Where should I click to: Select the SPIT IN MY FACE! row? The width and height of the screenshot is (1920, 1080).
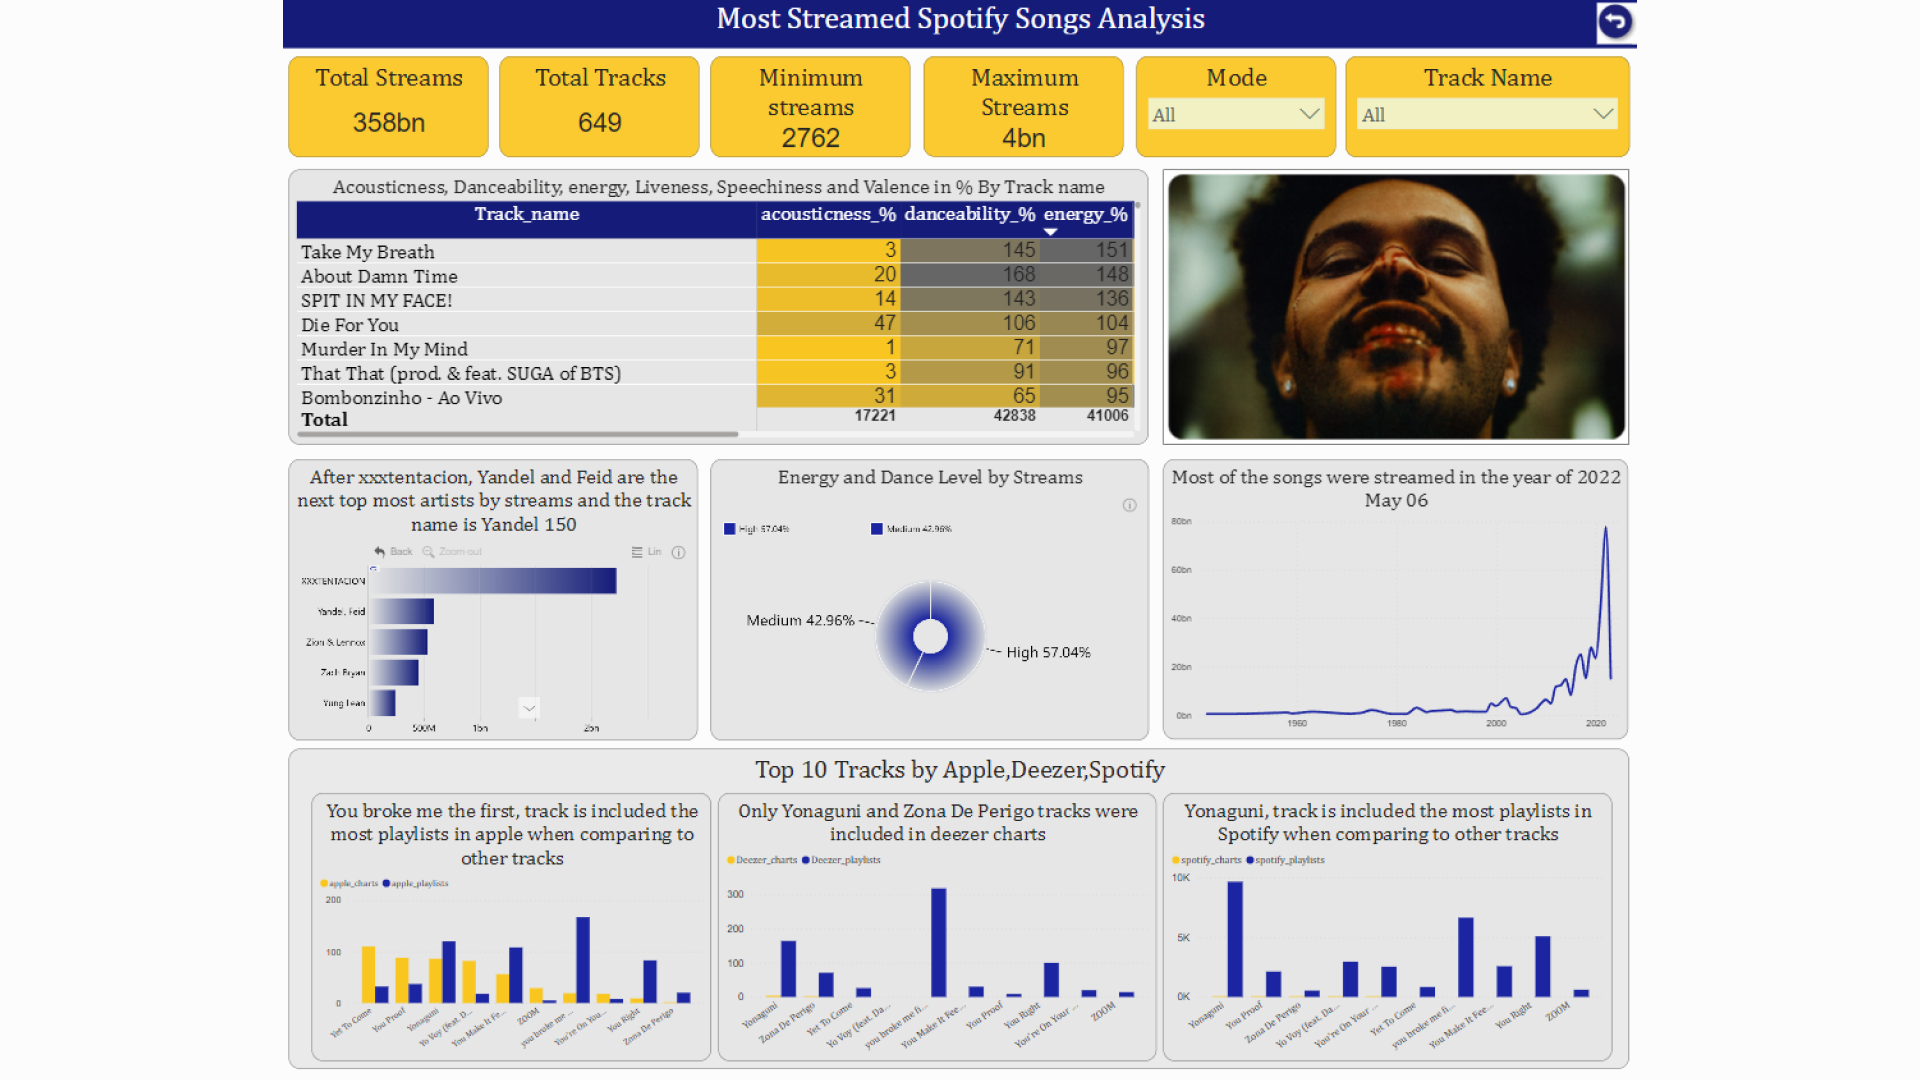[x=715, y=299]
